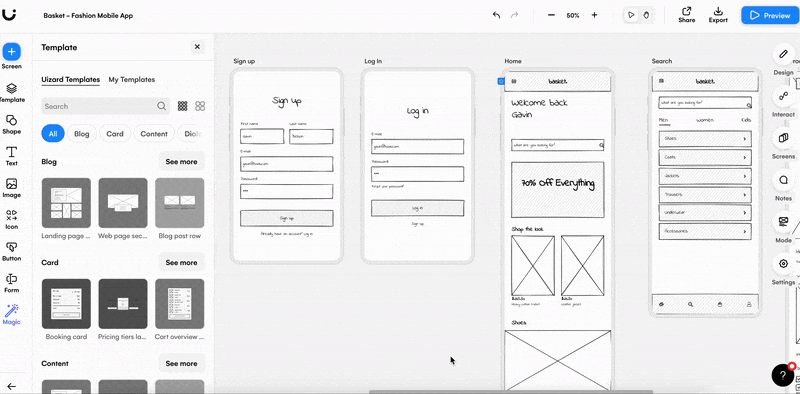Image resolution: width=800 pixels, height=394 pixels.
Task: Click the project title Basket – Fashion Mobile App
Action: (x=88, y=15)
